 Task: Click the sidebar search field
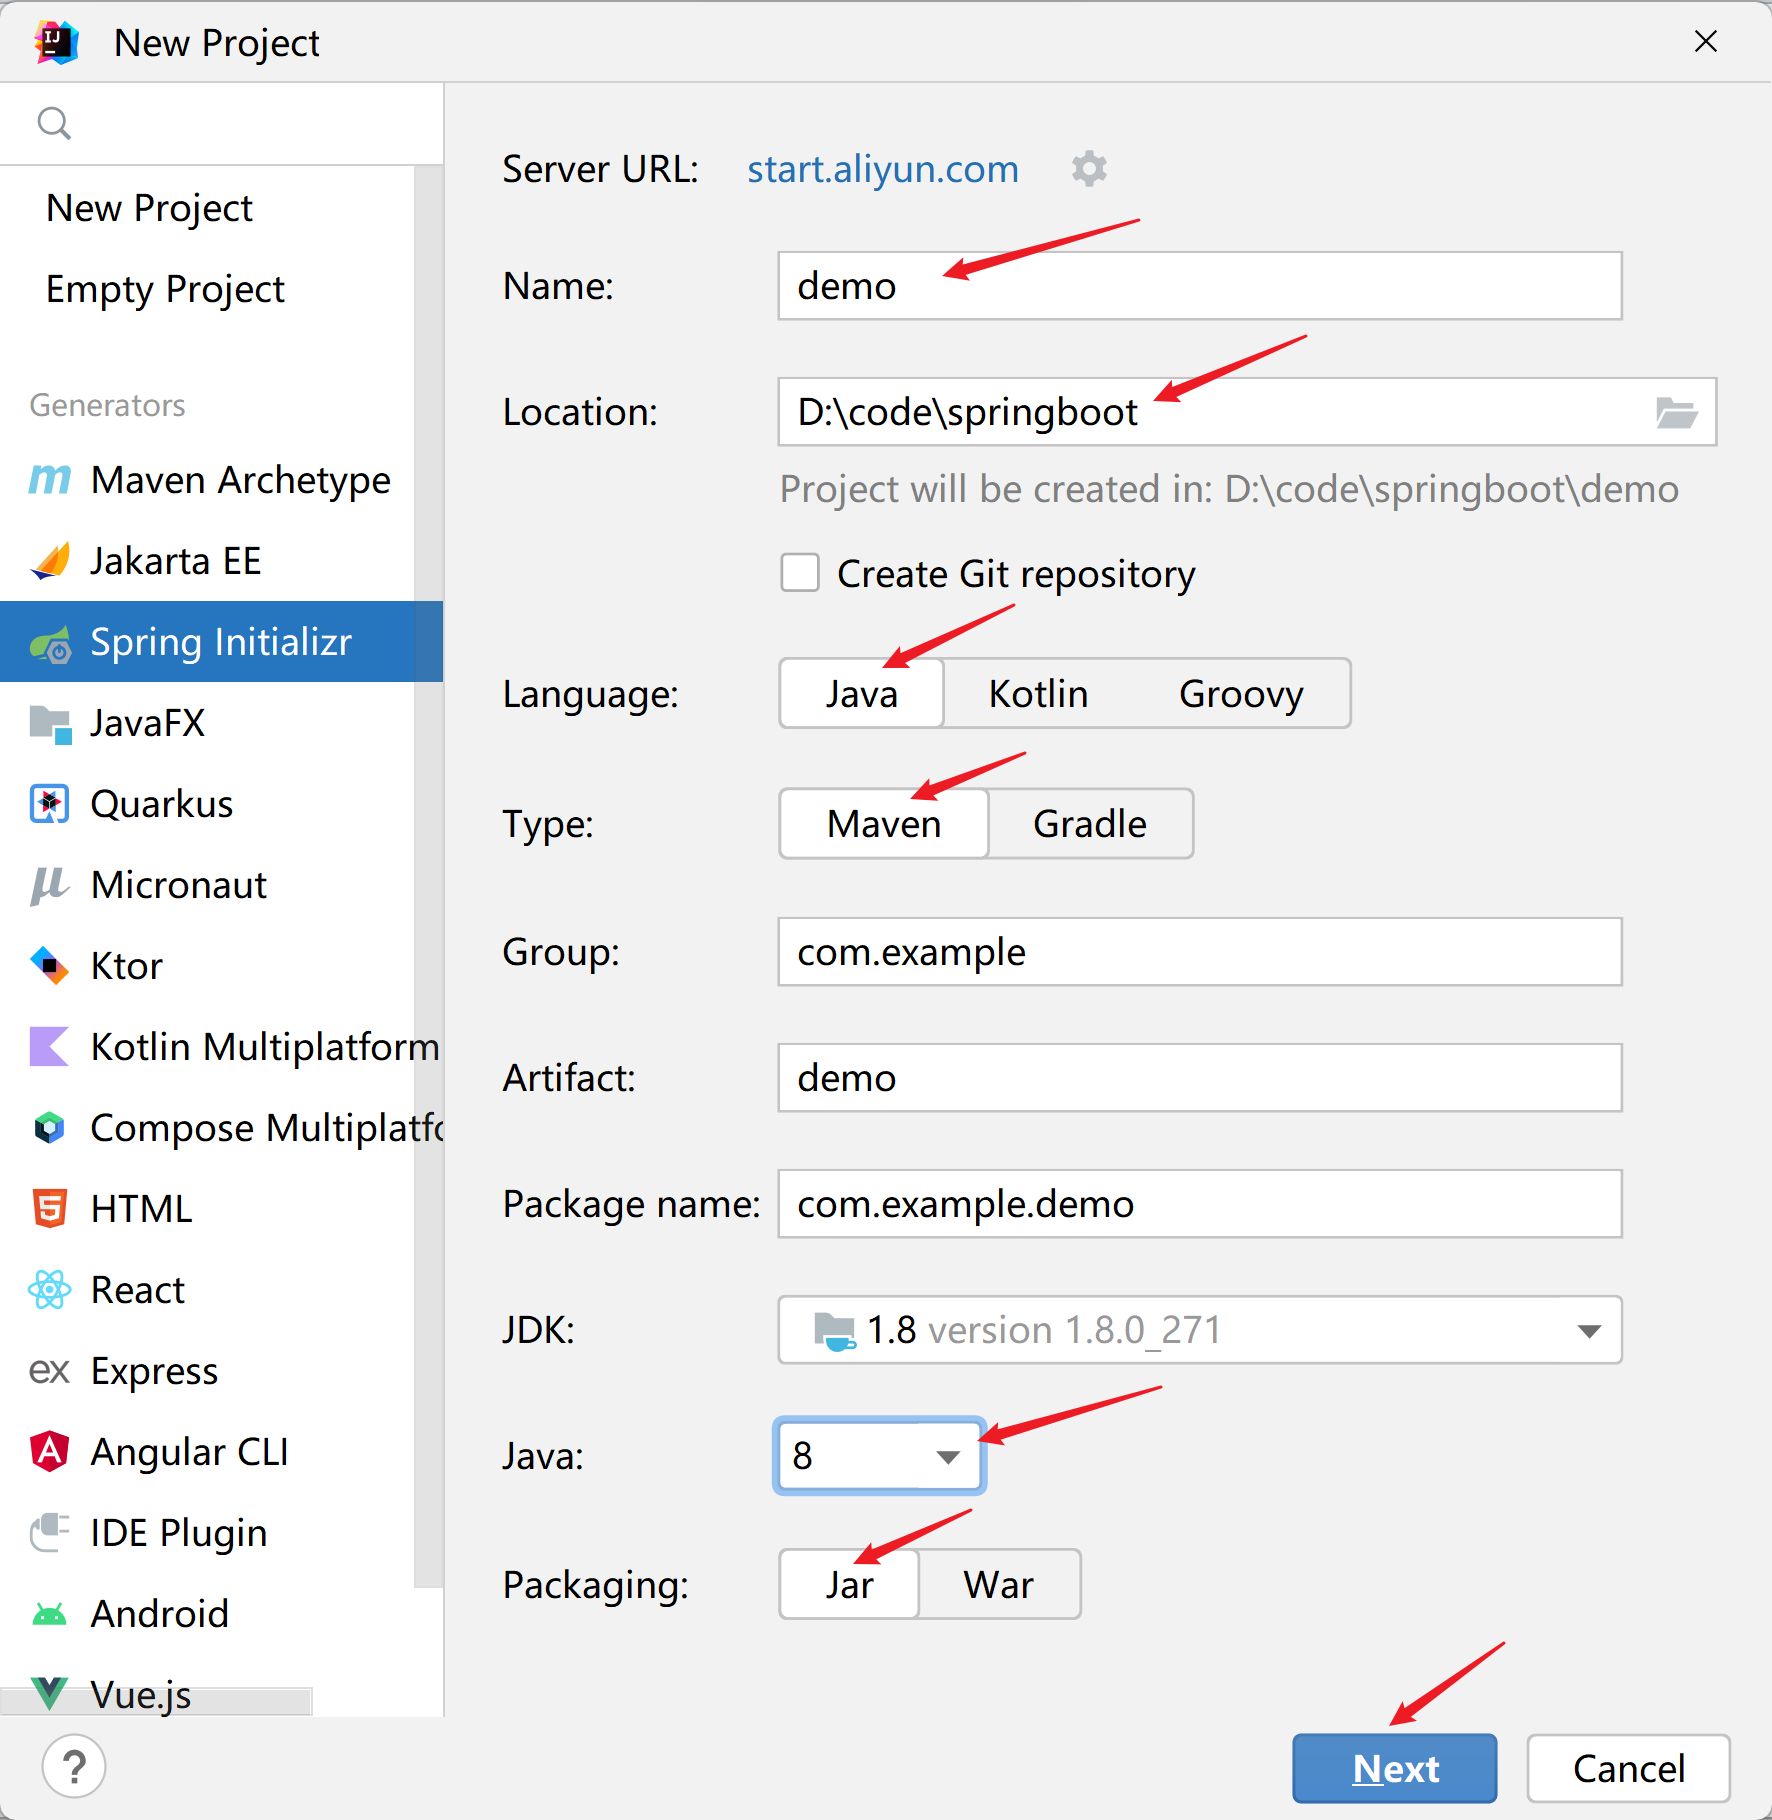coord(222,124)
